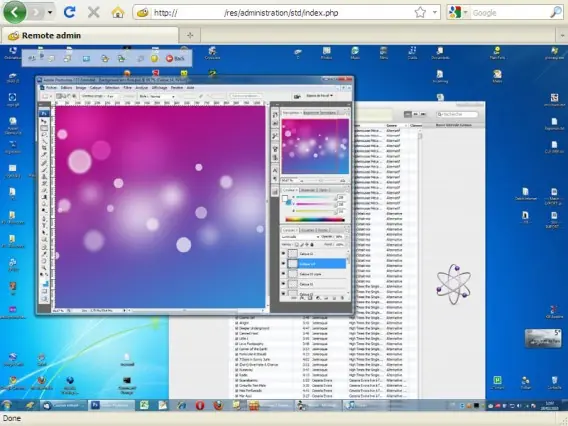
Task: Open Adobe Bridge from the options bar icon
Action: [297, 96]
